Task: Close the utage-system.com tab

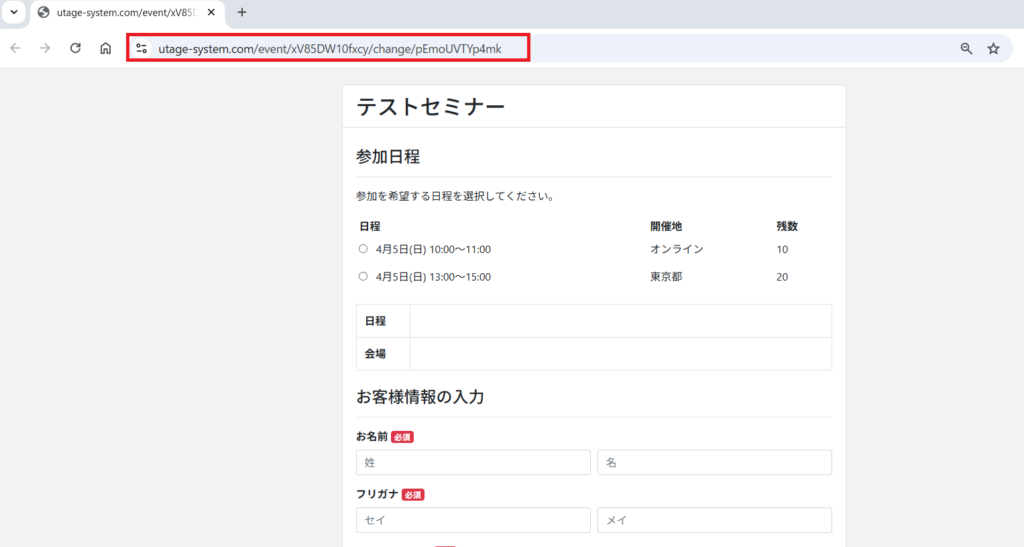Action: click(211, 12)
